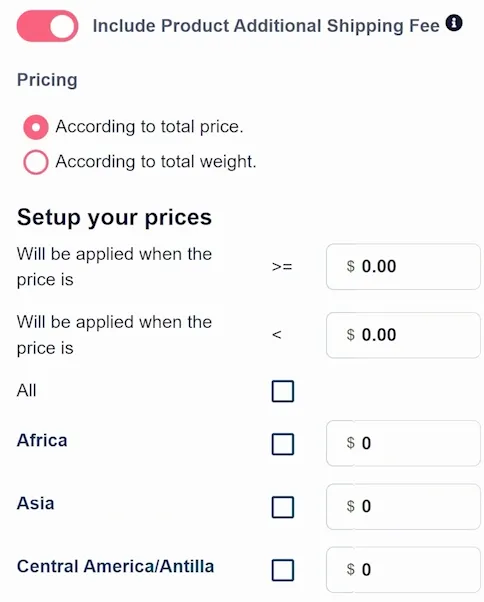
Task: Toggle Include Product Additional Shipping Fee switch
Action: tap(47, 26)
